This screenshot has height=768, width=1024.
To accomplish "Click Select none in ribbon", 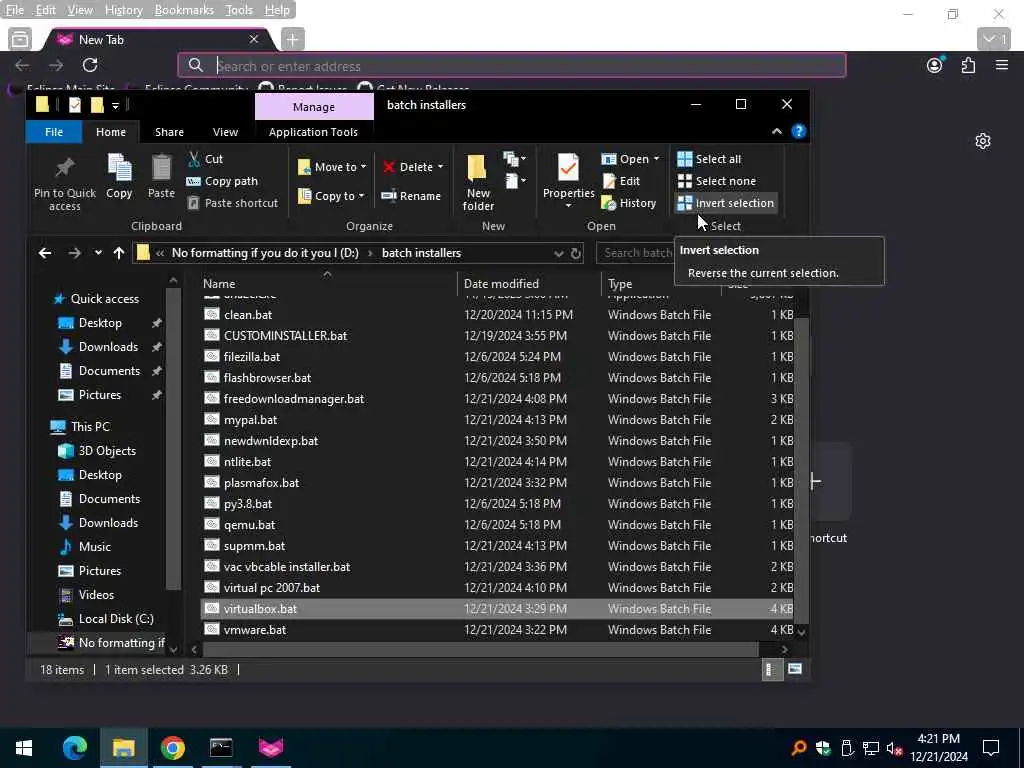I will [x=716, y=181].
